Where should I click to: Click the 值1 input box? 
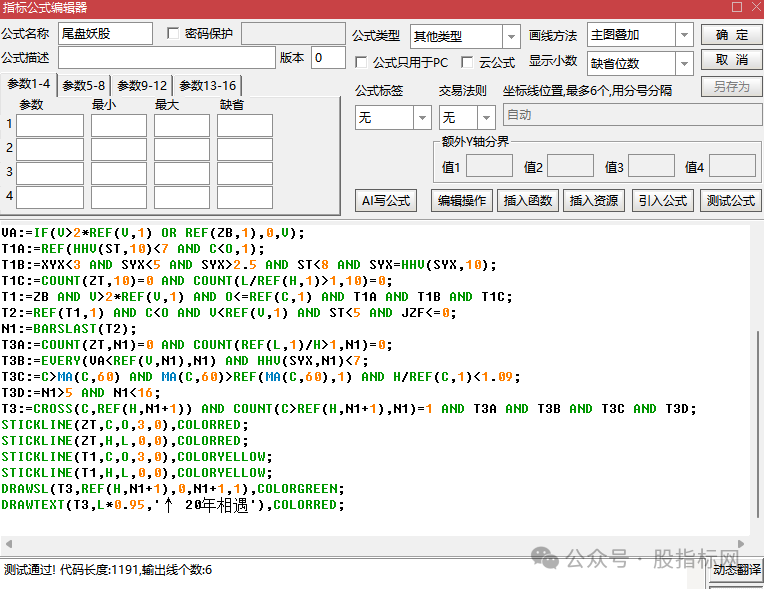pos(489,167)
